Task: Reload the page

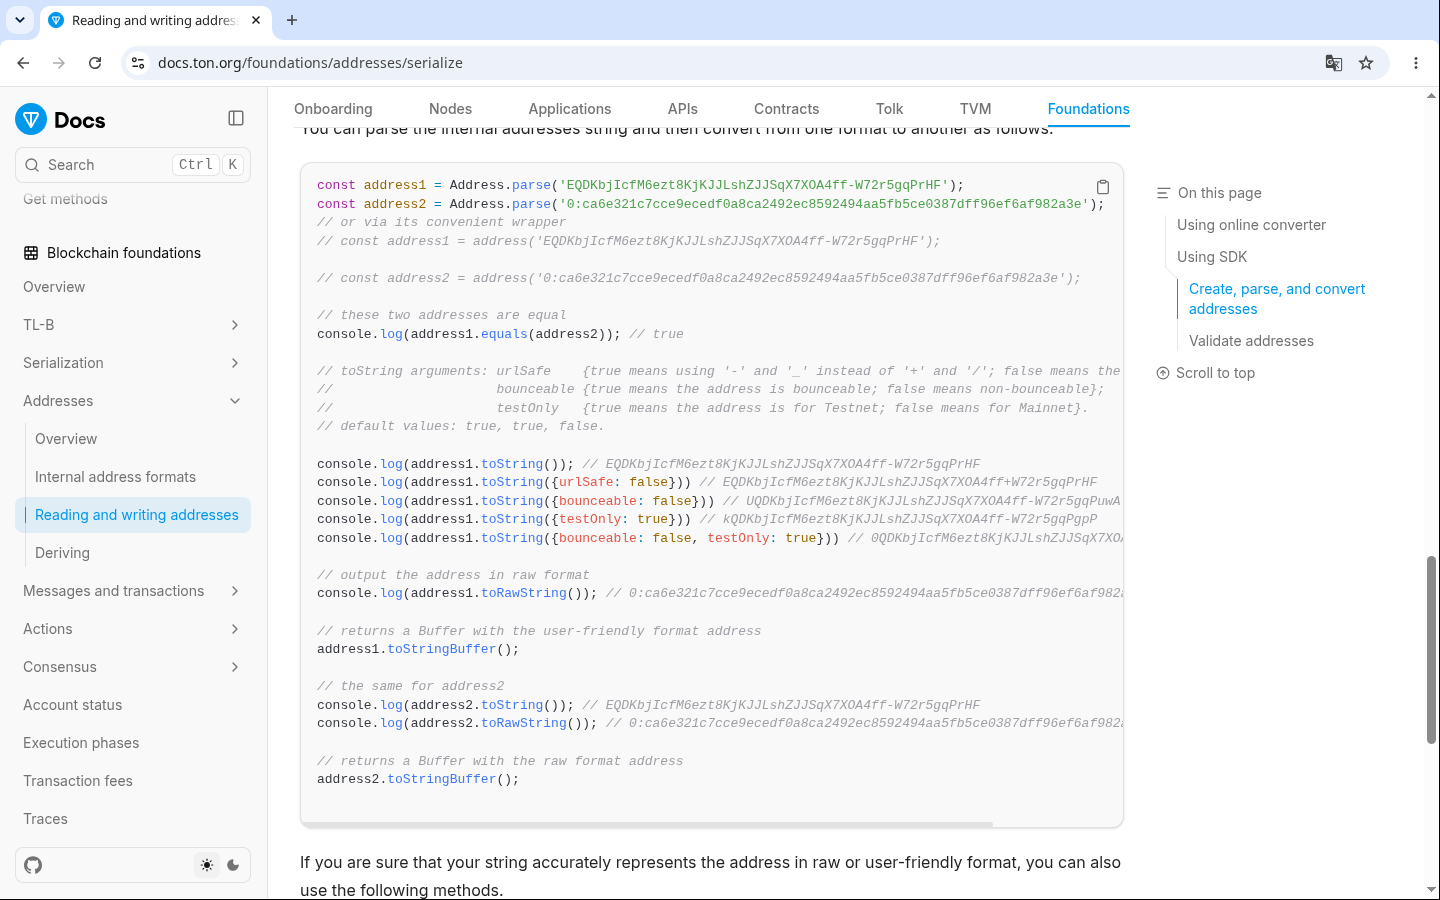Action: click(95, 62)
